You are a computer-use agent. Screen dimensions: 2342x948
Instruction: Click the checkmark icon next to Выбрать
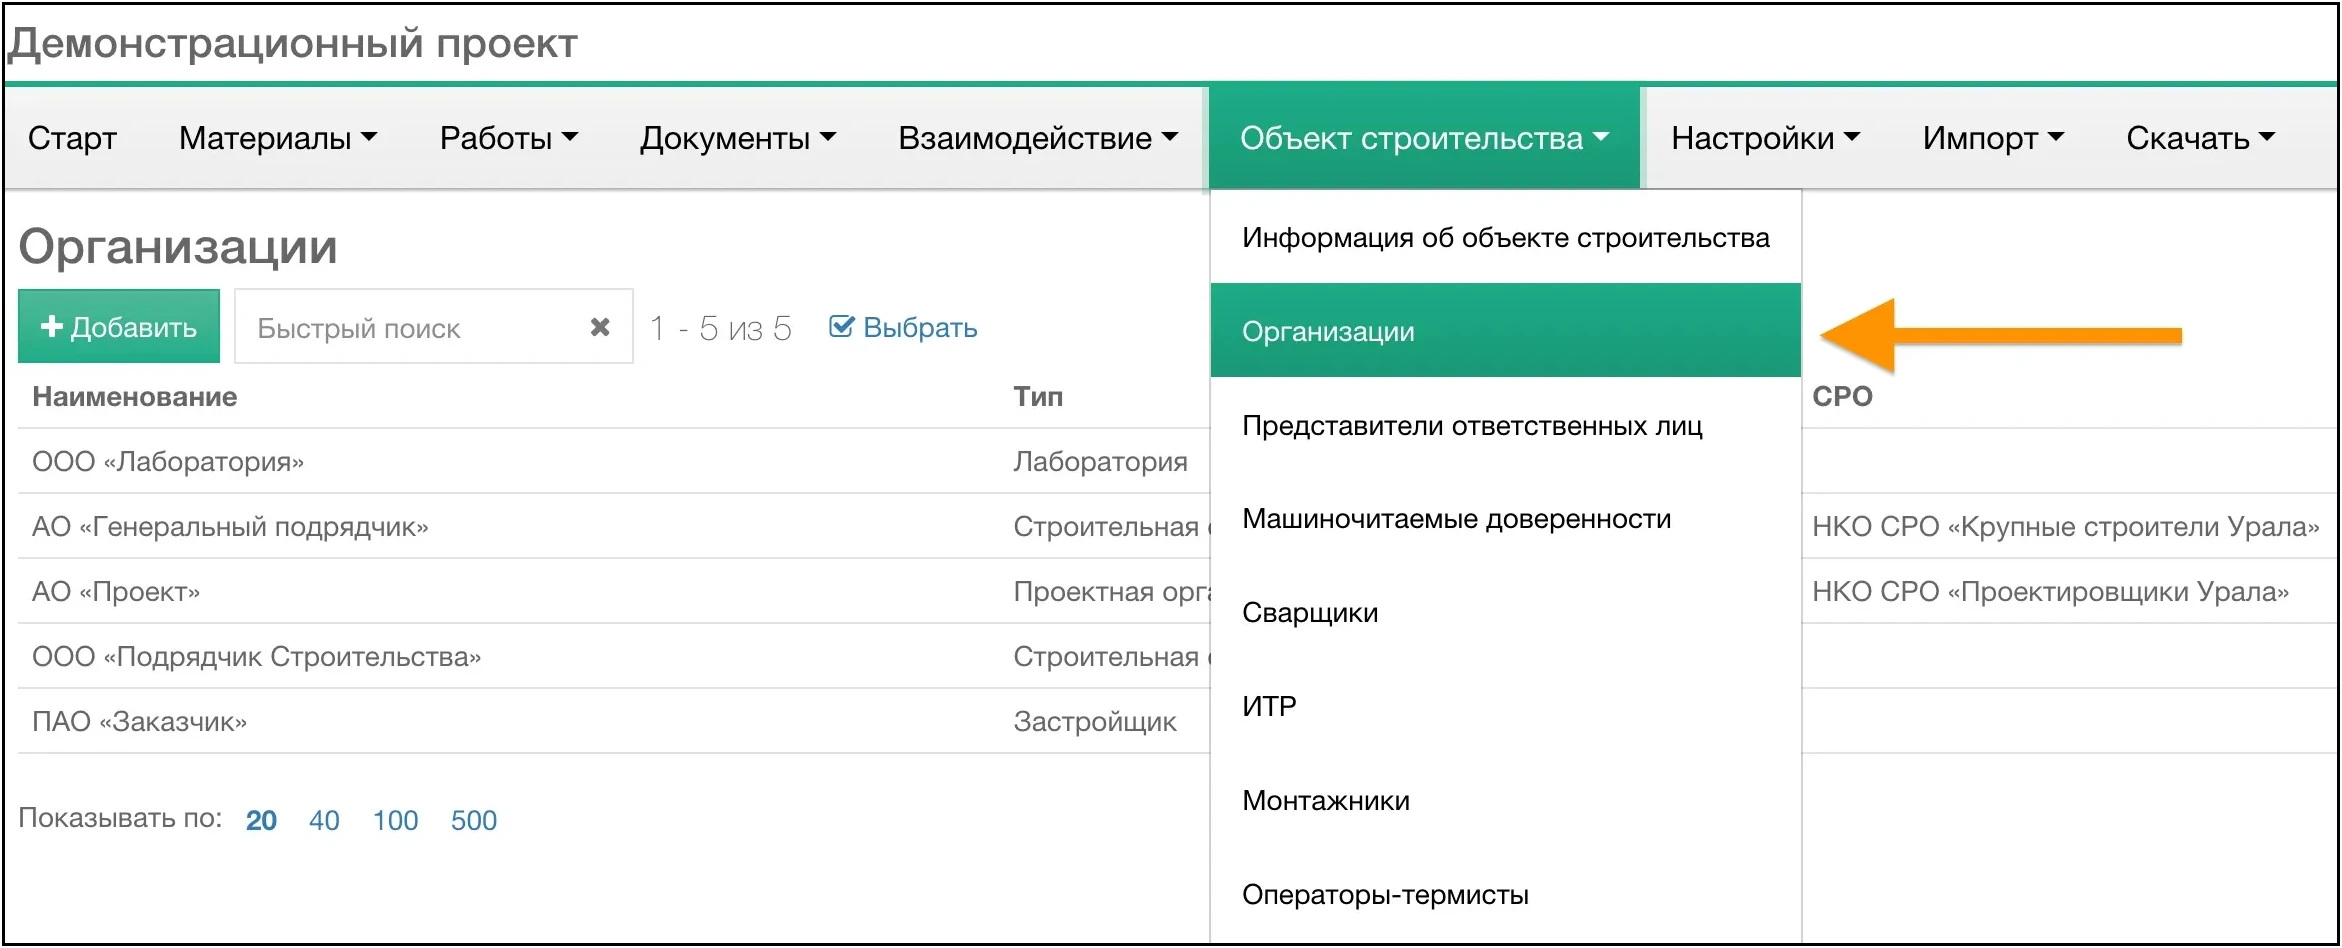pos(842,324)
